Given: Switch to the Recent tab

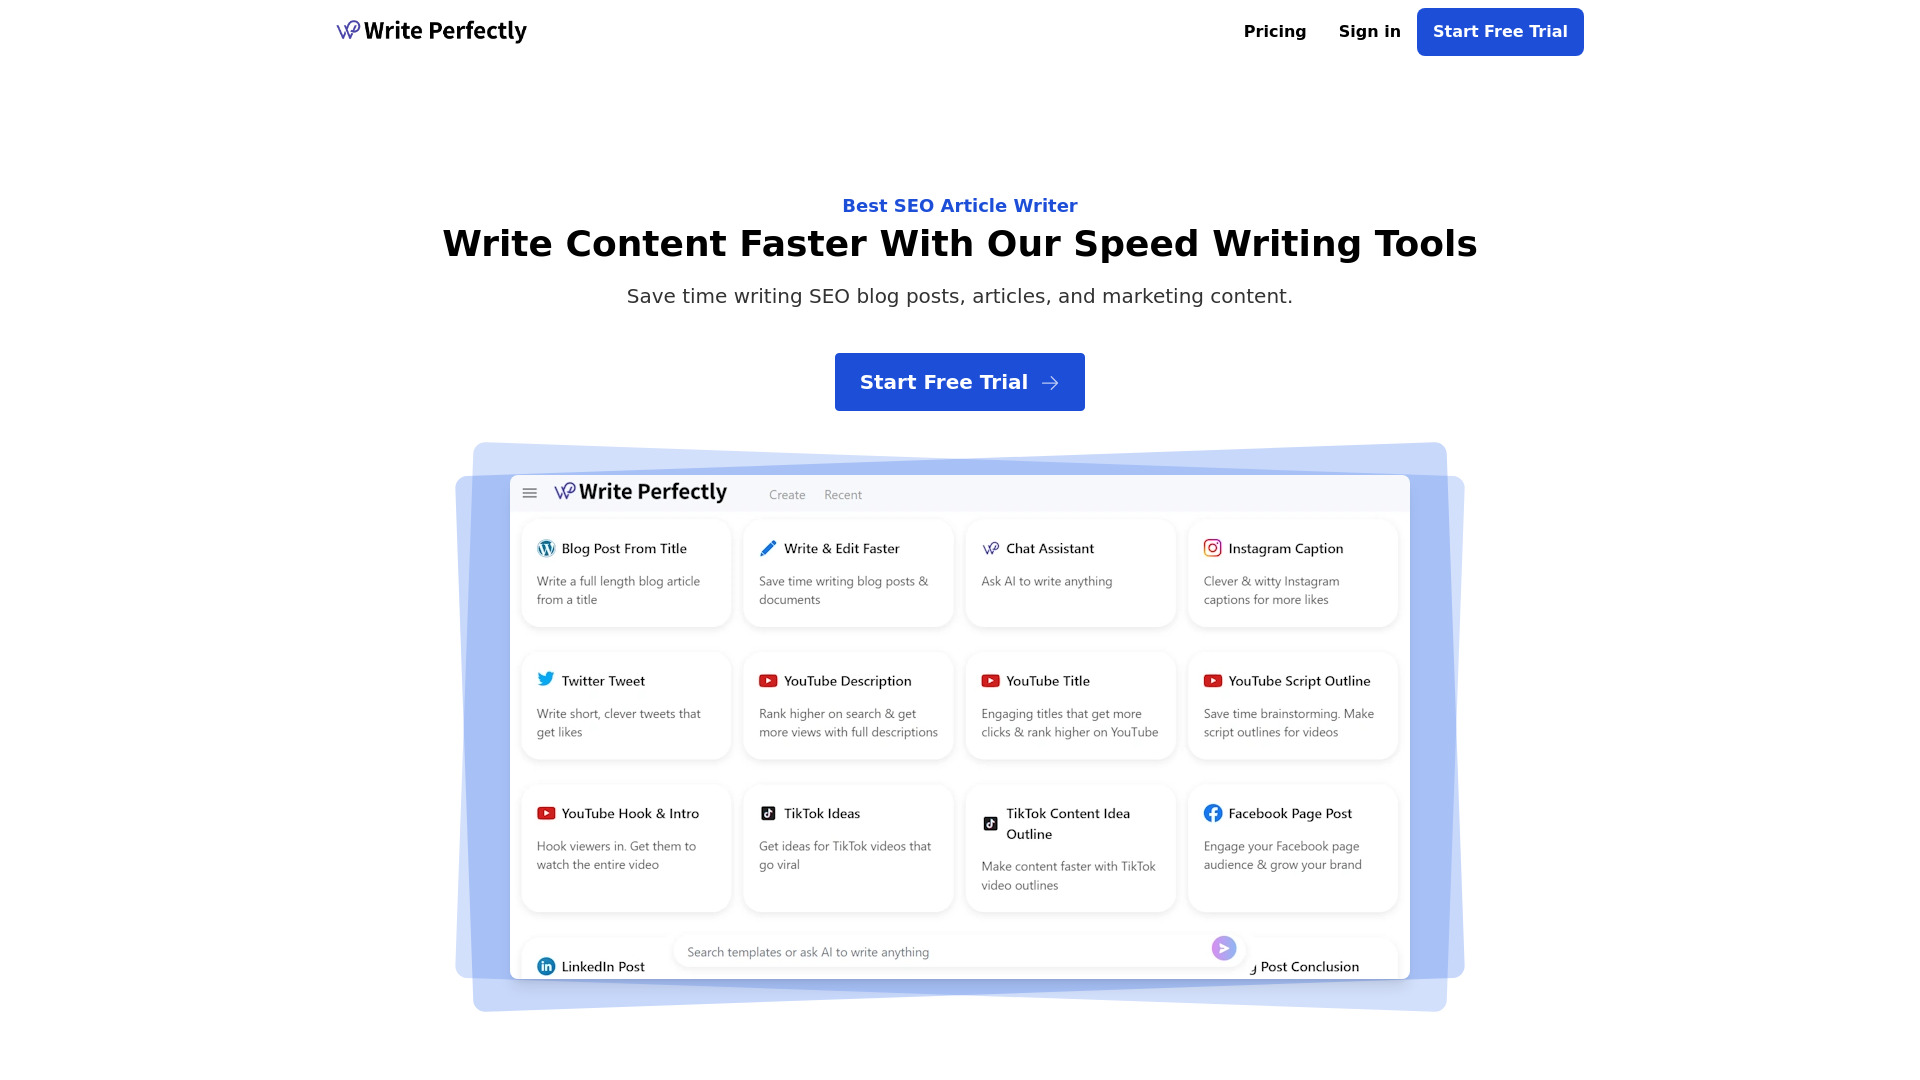Looking at the screenshot, I should [843, 495].
